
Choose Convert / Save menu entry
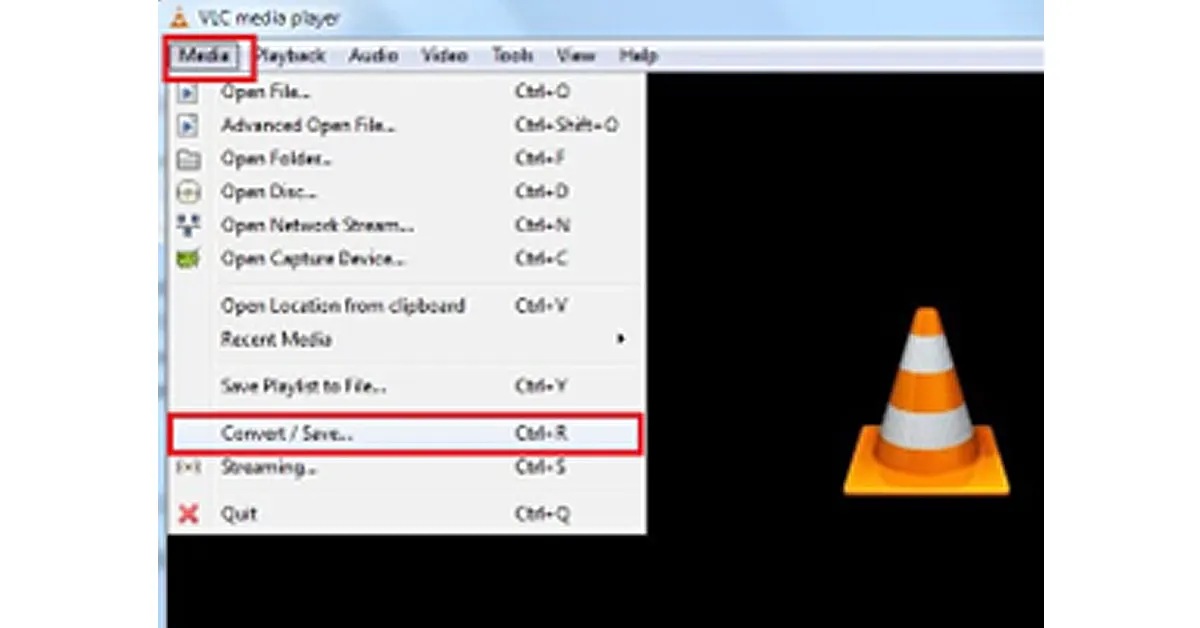tap(404, 435)
